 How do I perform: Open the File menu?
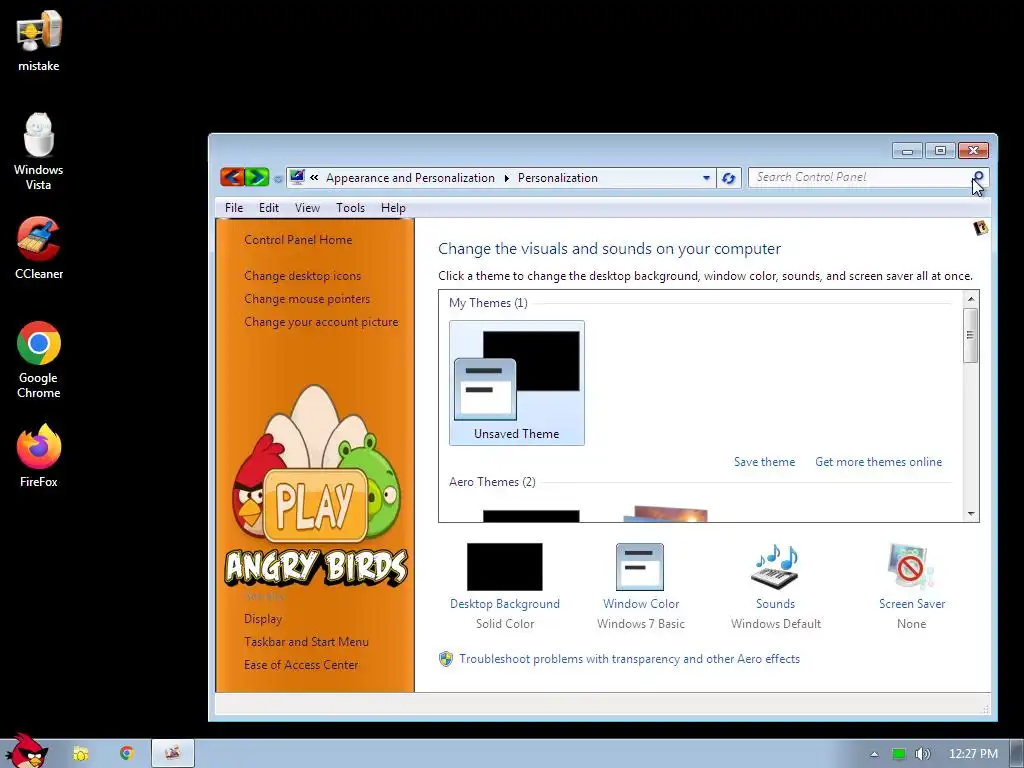[x=234, y=208]
